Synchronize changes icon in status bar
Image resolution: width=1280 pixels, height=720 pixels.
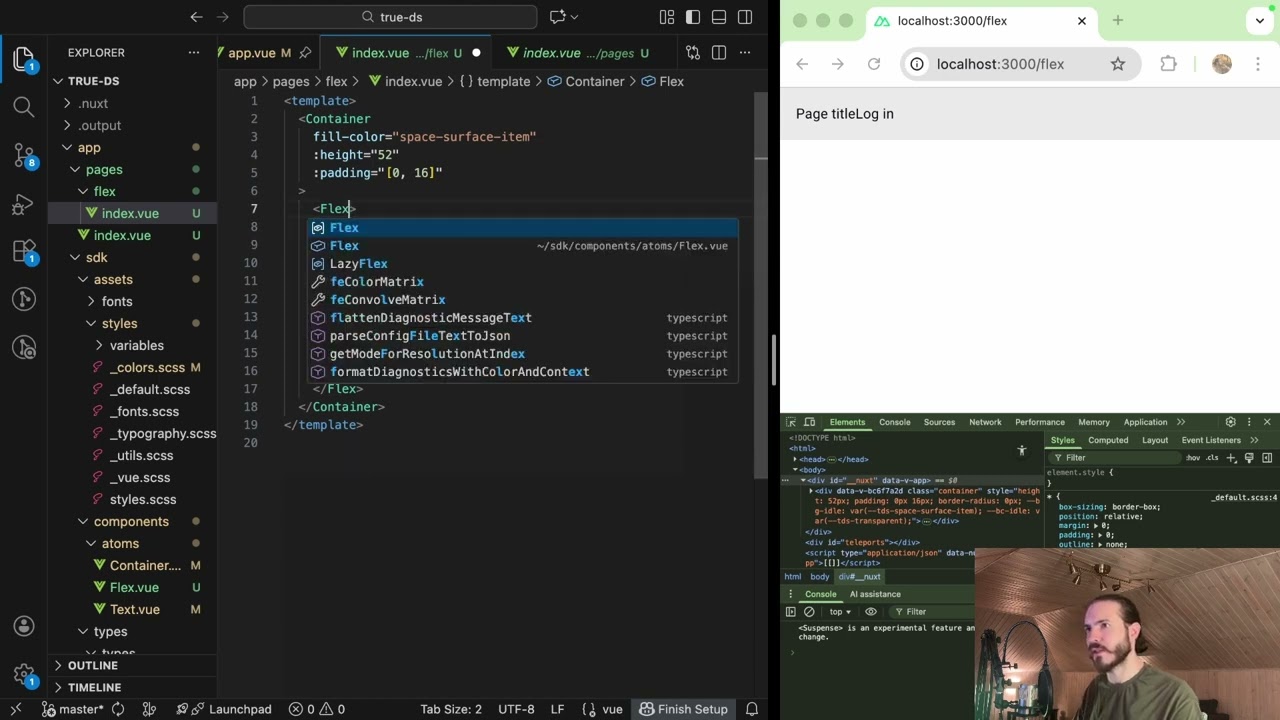[118, 709]
